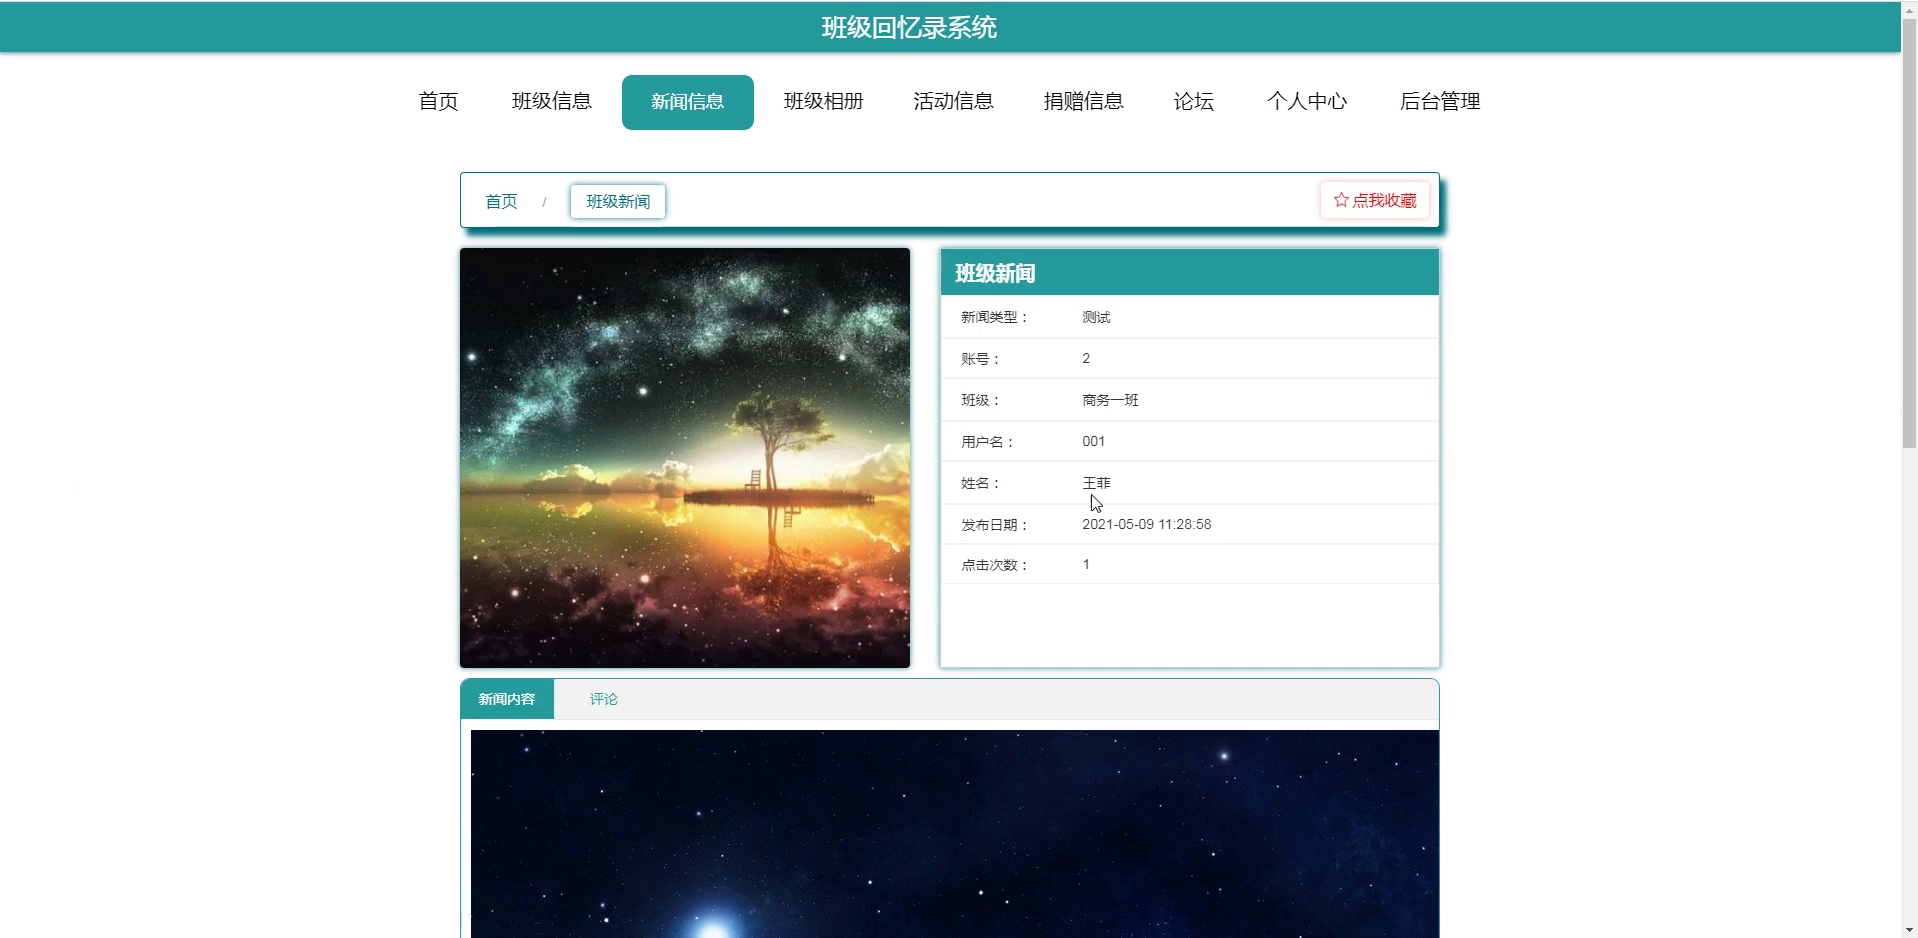
Task: Open the 后台管理 navigation item
Action: point(1440,101)
